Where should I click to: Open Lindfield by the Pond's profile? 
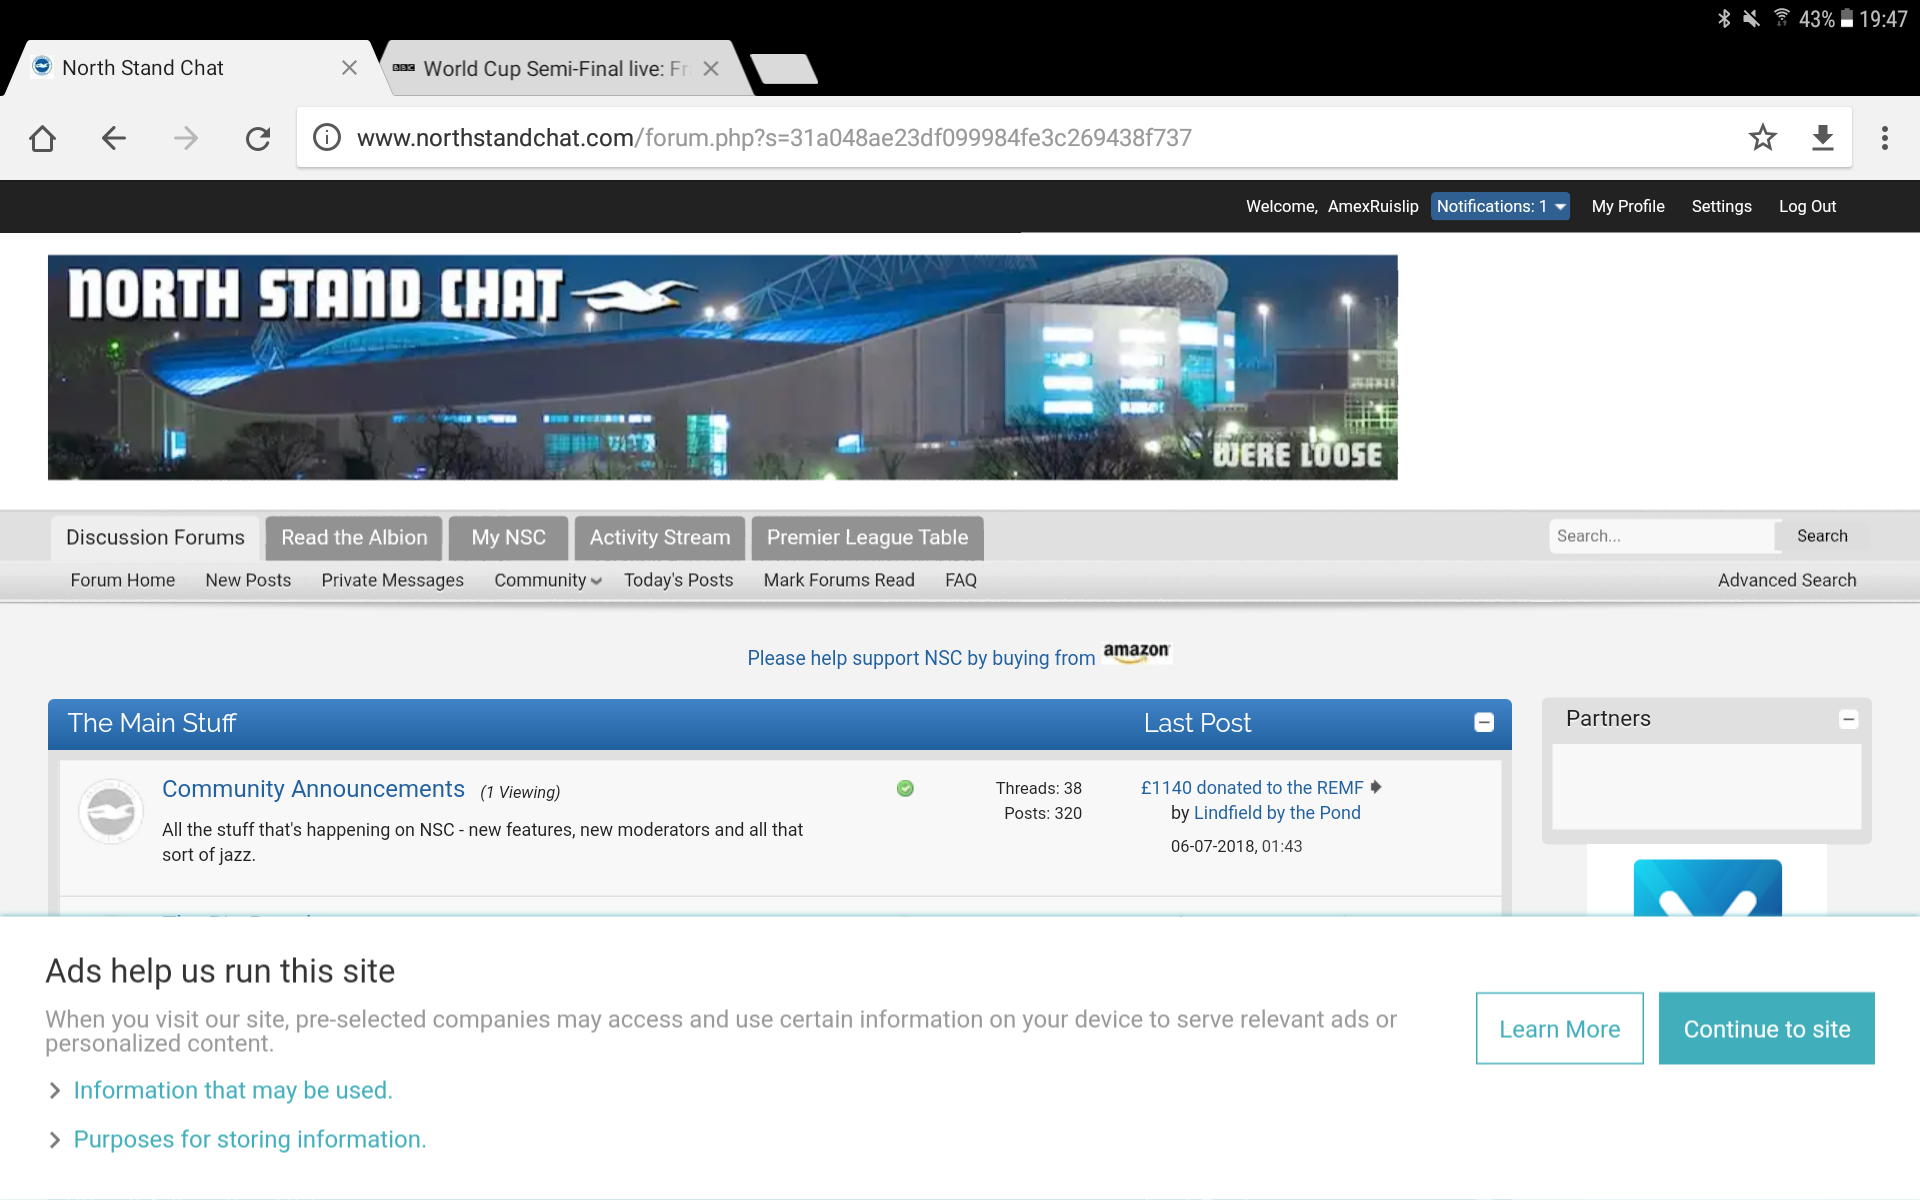[x=1277, y=813]
